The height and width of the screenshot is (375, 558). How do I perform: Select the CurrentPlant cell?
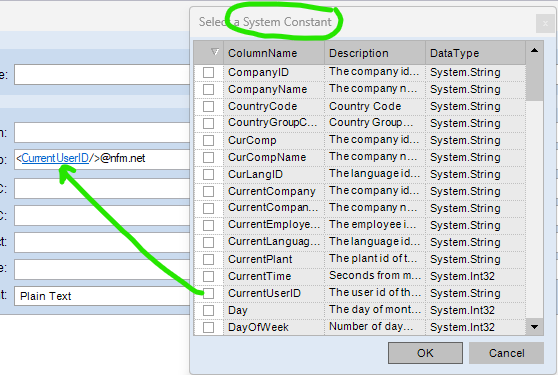click(x=274, y=259)
